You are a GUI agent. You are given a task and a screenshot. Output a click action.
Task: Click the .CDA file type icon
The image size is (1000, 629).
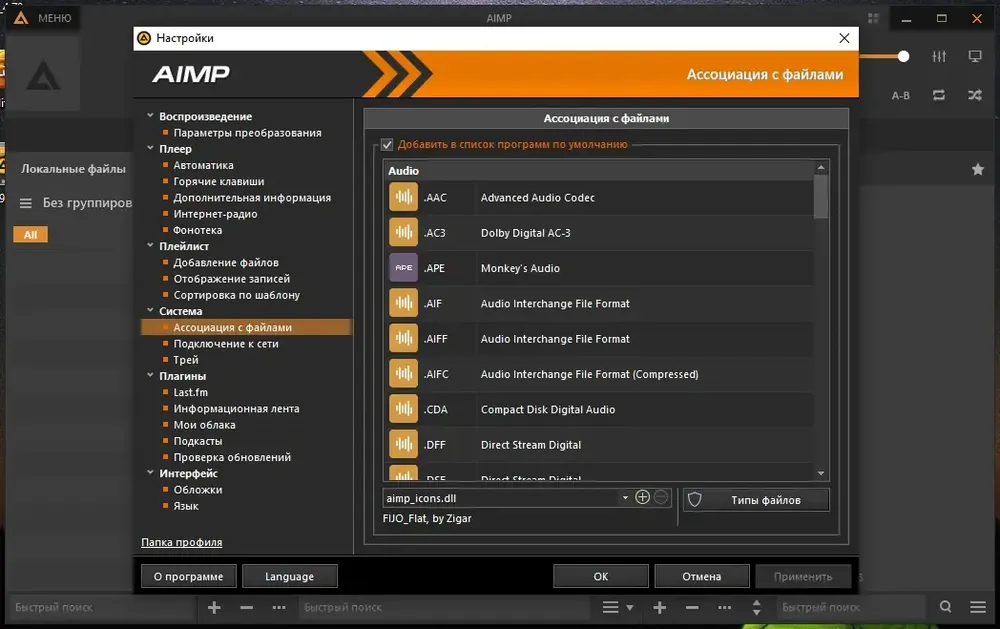click(x=403, y=409)
